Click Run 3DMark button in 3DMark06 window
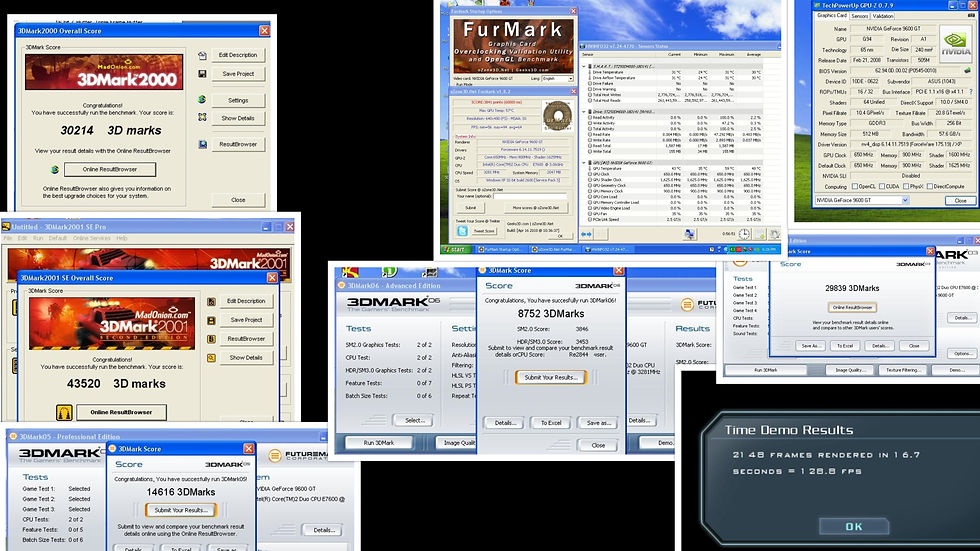 point(379,442)
